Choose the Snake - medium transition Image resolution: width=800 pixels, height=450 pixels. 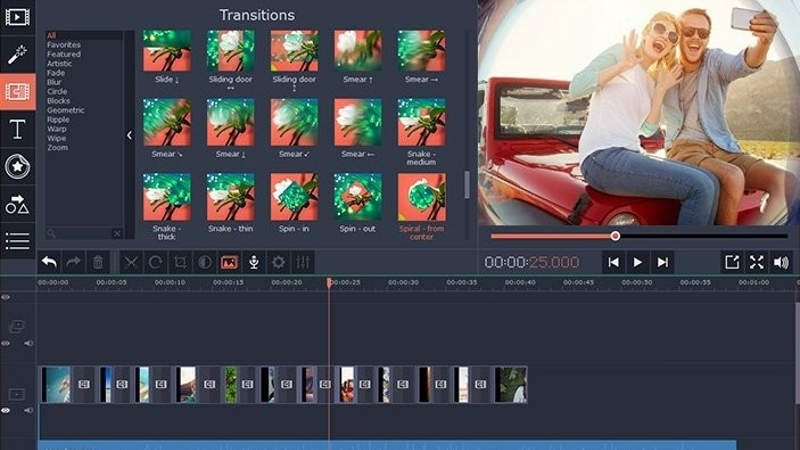point(421,122)
